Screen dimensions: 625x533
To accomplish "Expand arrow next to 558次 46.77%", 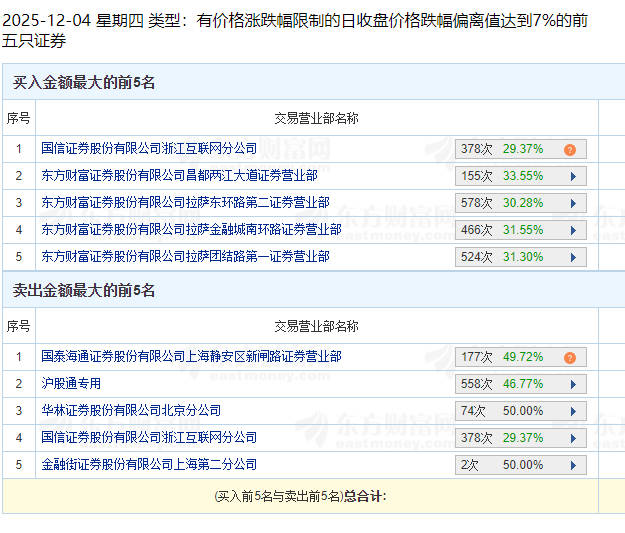I will 573,384.
